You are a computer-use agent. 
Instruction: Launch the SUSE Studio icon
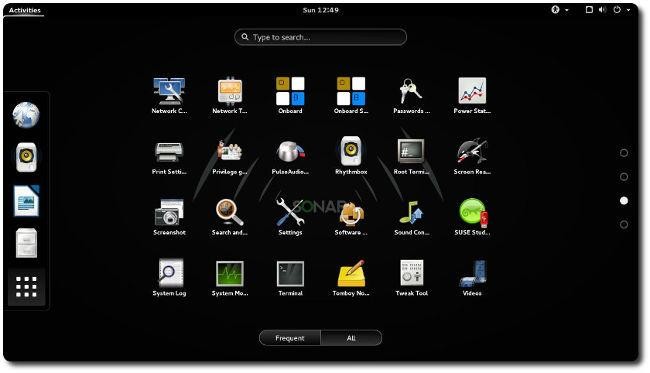472,217
